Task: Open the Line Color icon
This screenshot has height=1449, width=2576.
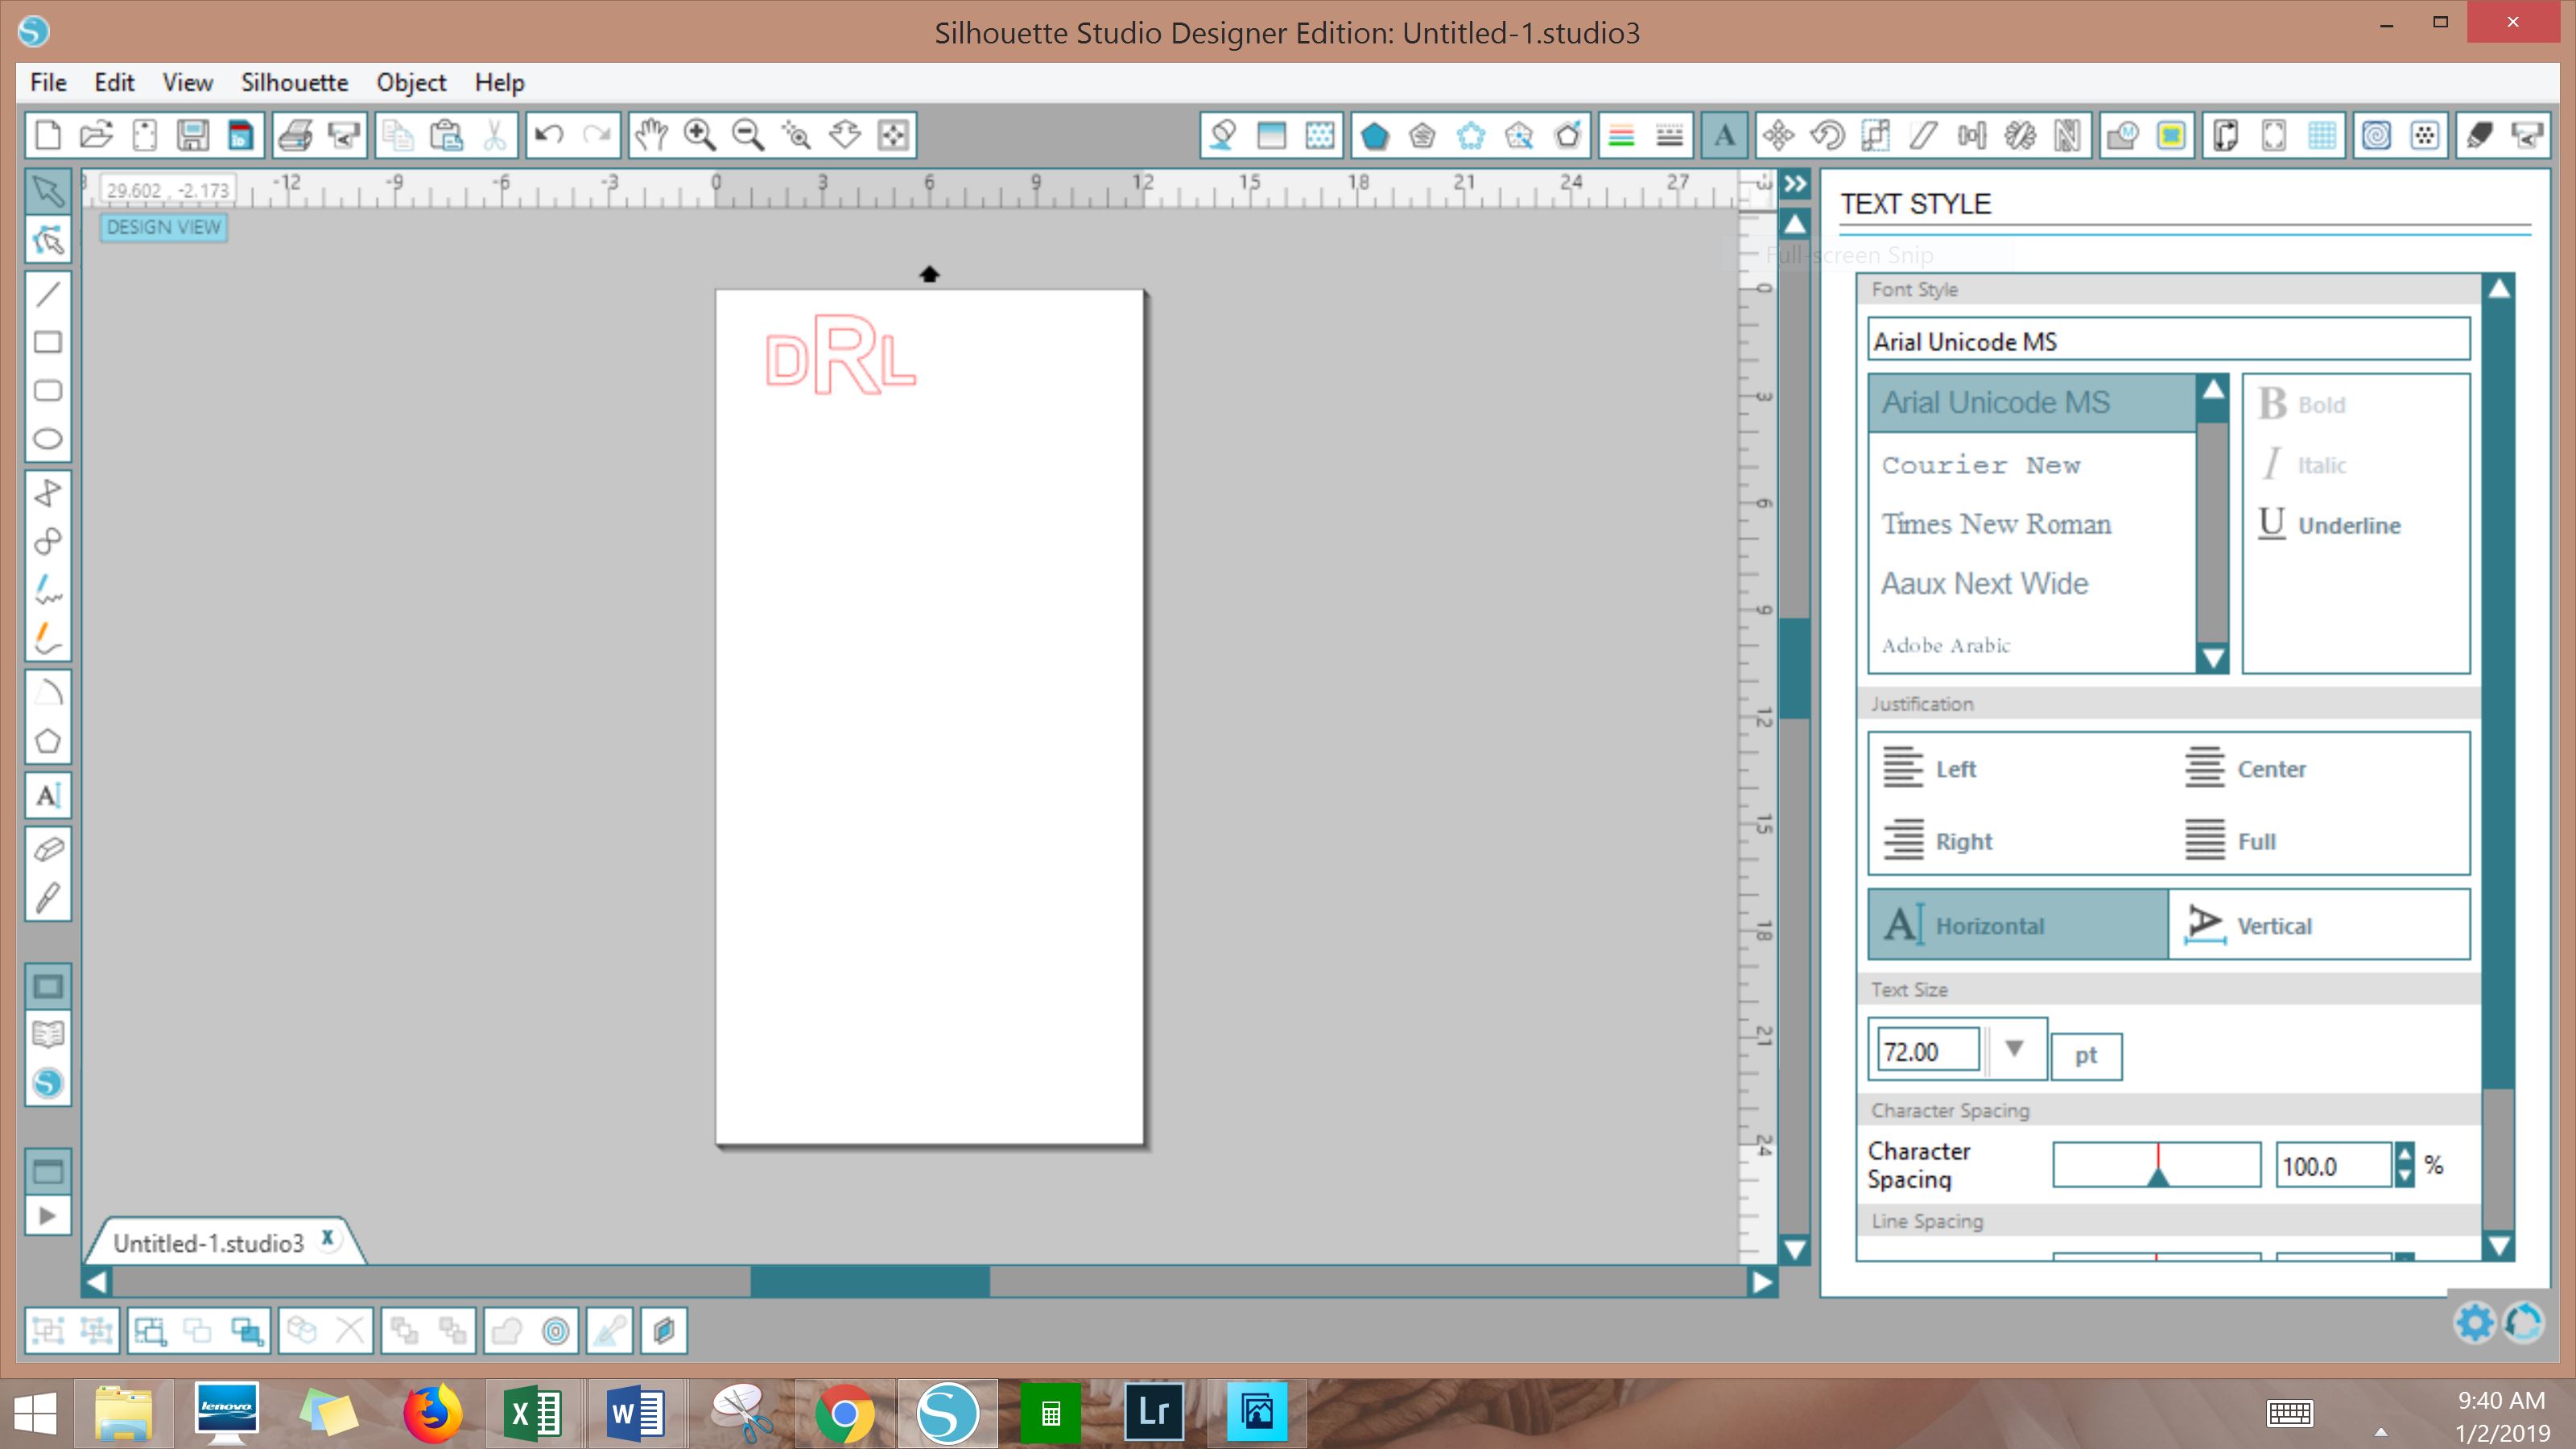Action: pos(1621,135)
